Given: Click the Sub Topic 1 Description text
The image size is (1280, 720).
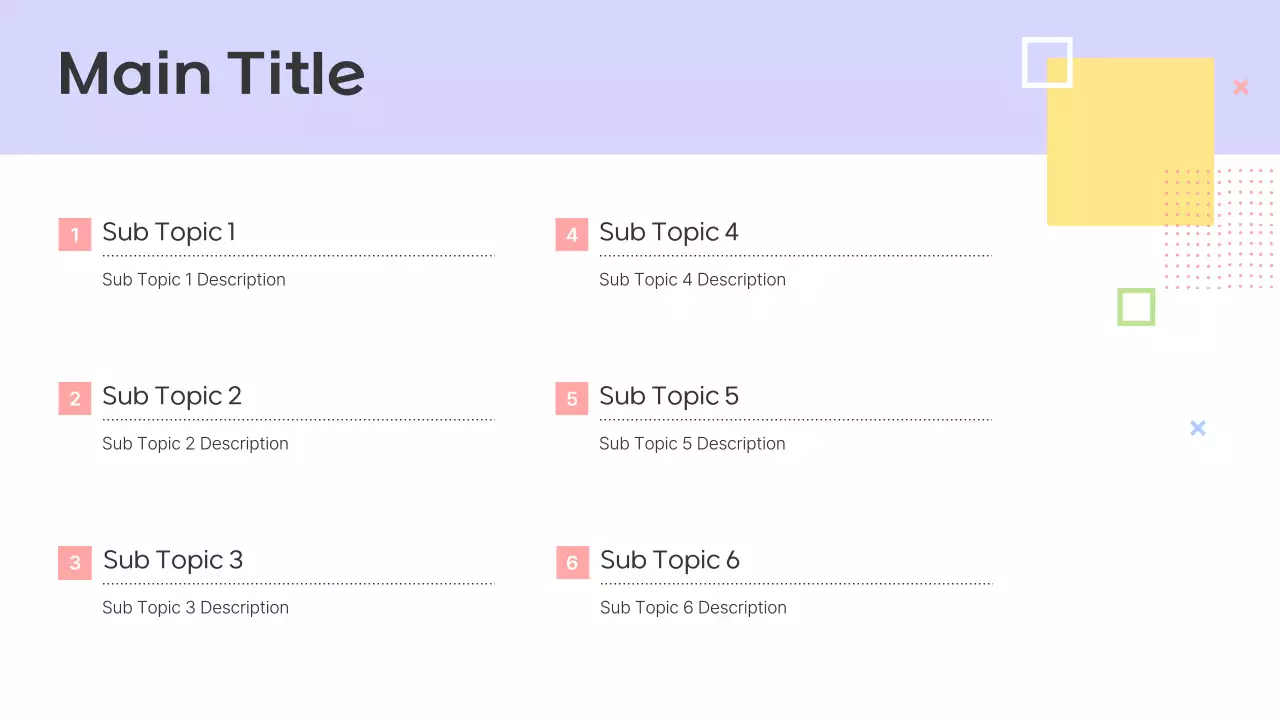Looking at the screenshot, I should point(194,280).
